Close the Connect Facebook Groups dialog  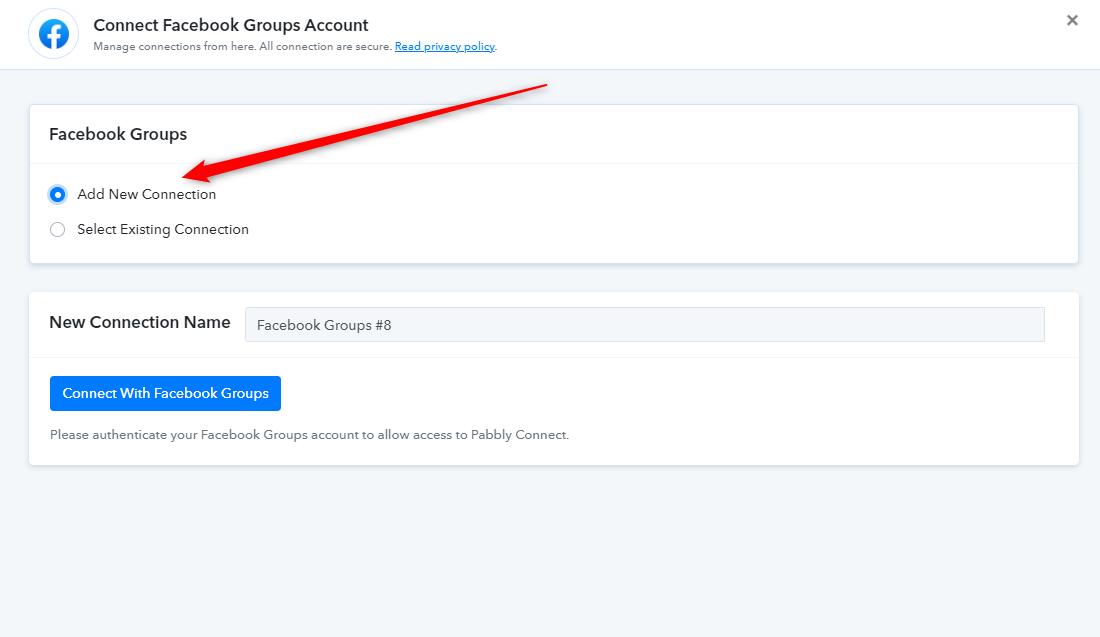[1072, 20]
